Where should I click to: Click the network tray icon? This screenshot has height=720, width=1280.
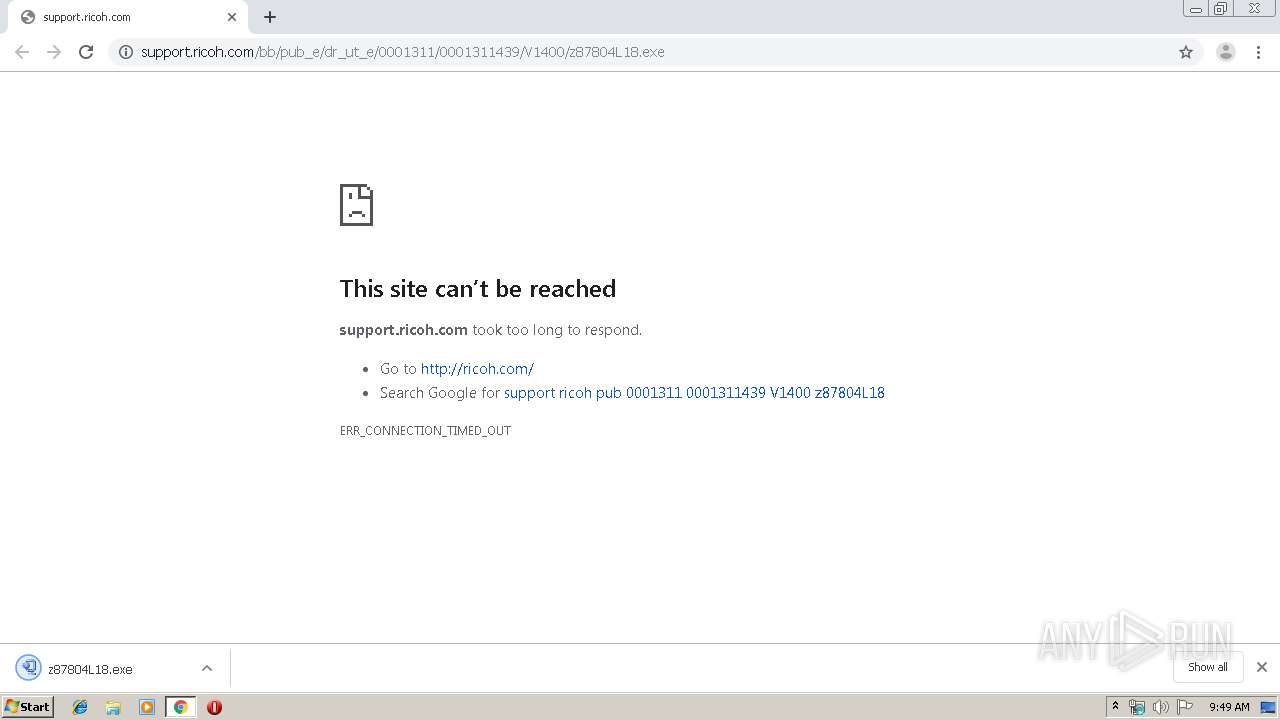point(1137,707)
